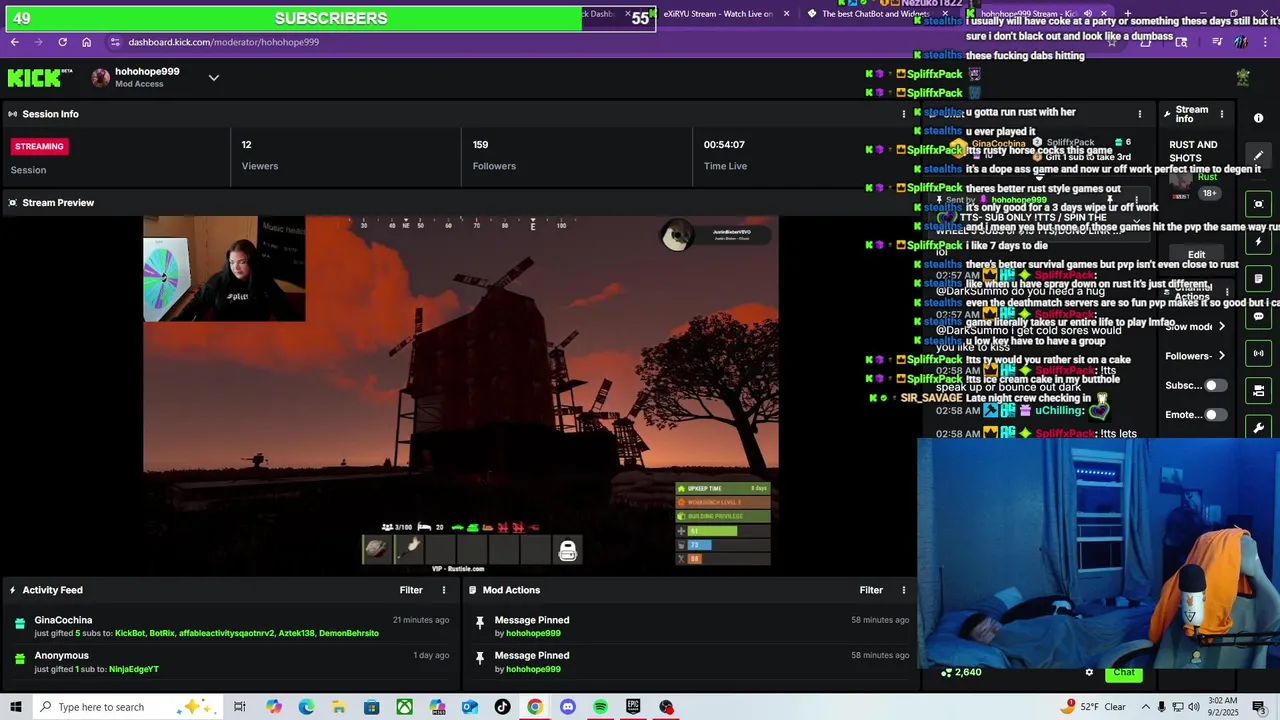Open the browser home page icon
The width and height of the screenshot is (1280, 720).
pyautogui.click(x=86, y=42)
